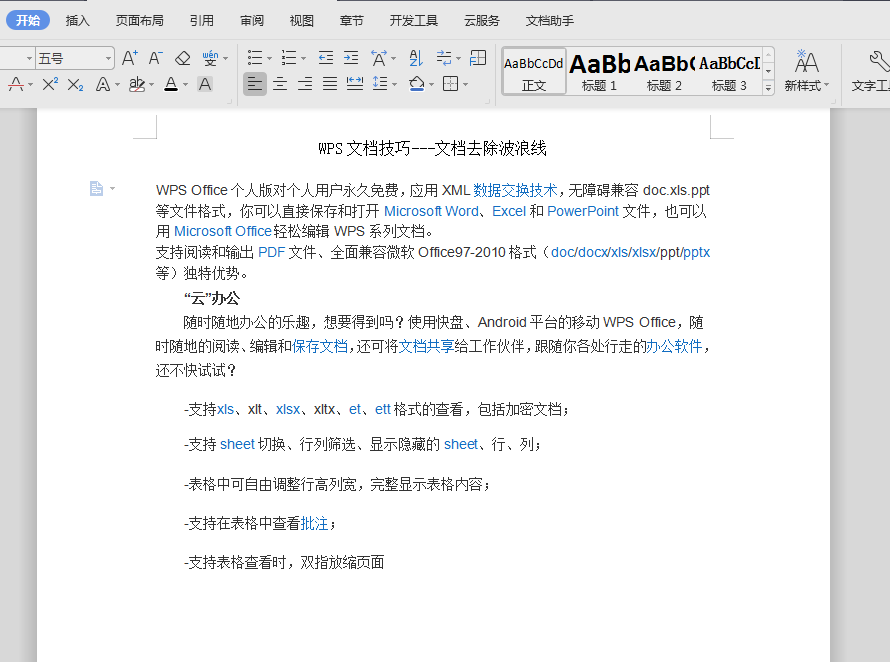Switch to the 审阅 tab
Screen dimensions: 890x662
pos(251,20)
